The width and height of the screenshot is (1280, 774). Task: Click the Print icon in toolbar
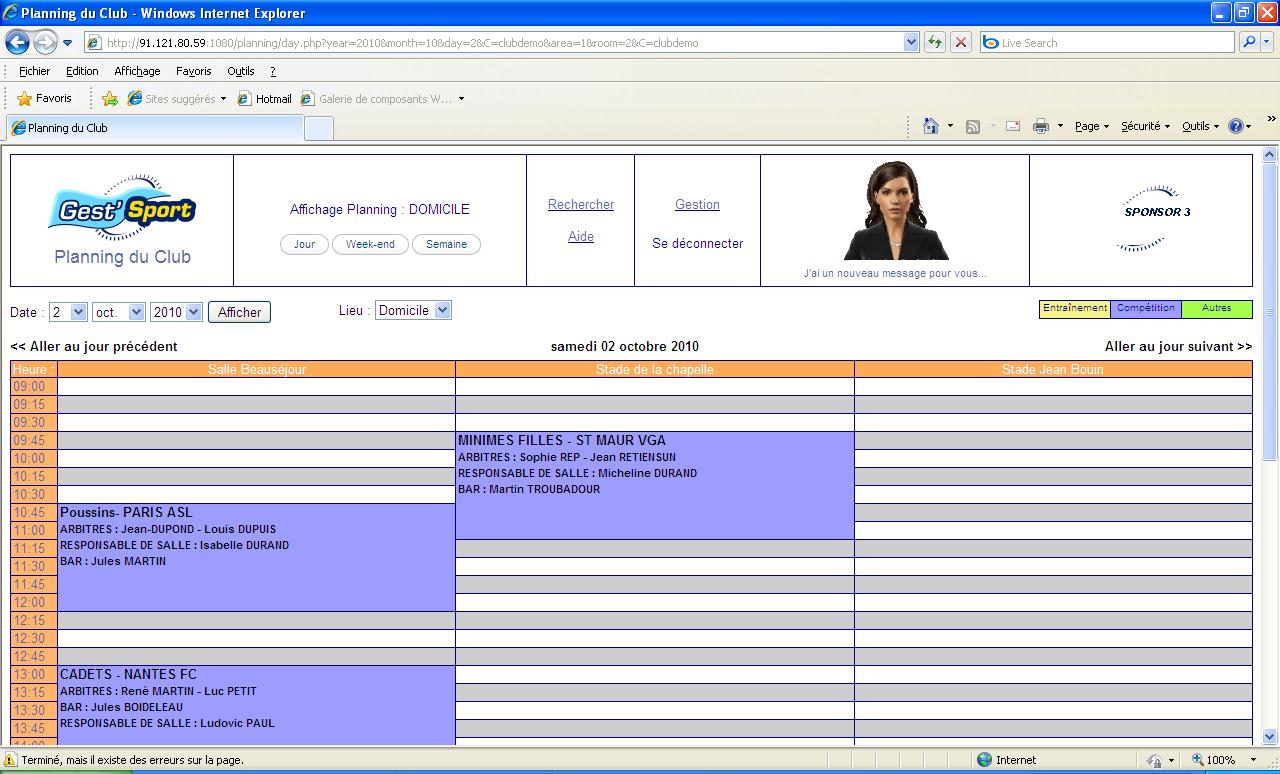click(1040, 126)
